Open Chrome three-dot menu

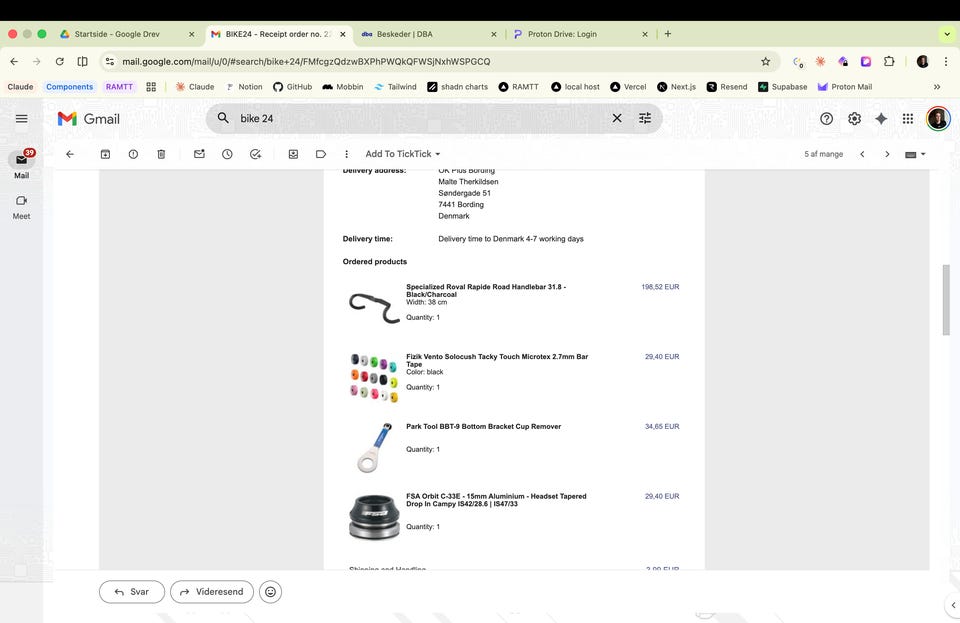click(x=947, y=61)
